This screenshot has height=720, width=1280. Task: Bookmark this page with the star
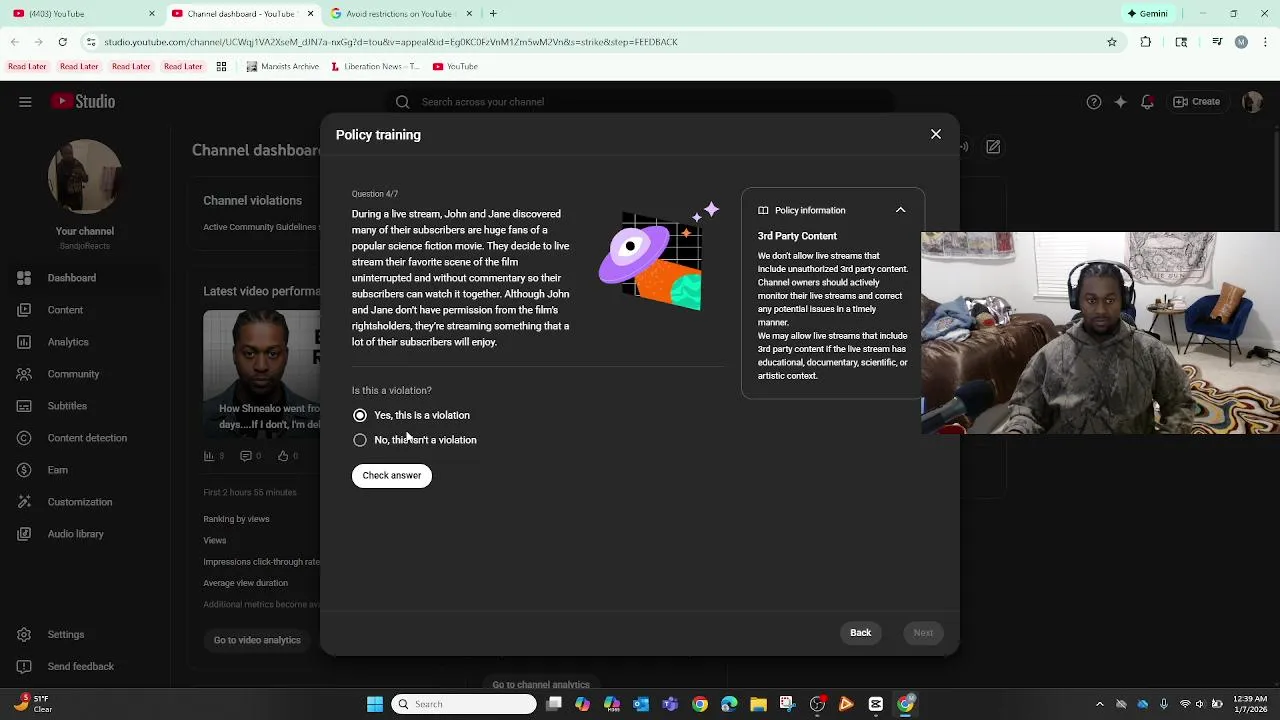pos(1112,42)
